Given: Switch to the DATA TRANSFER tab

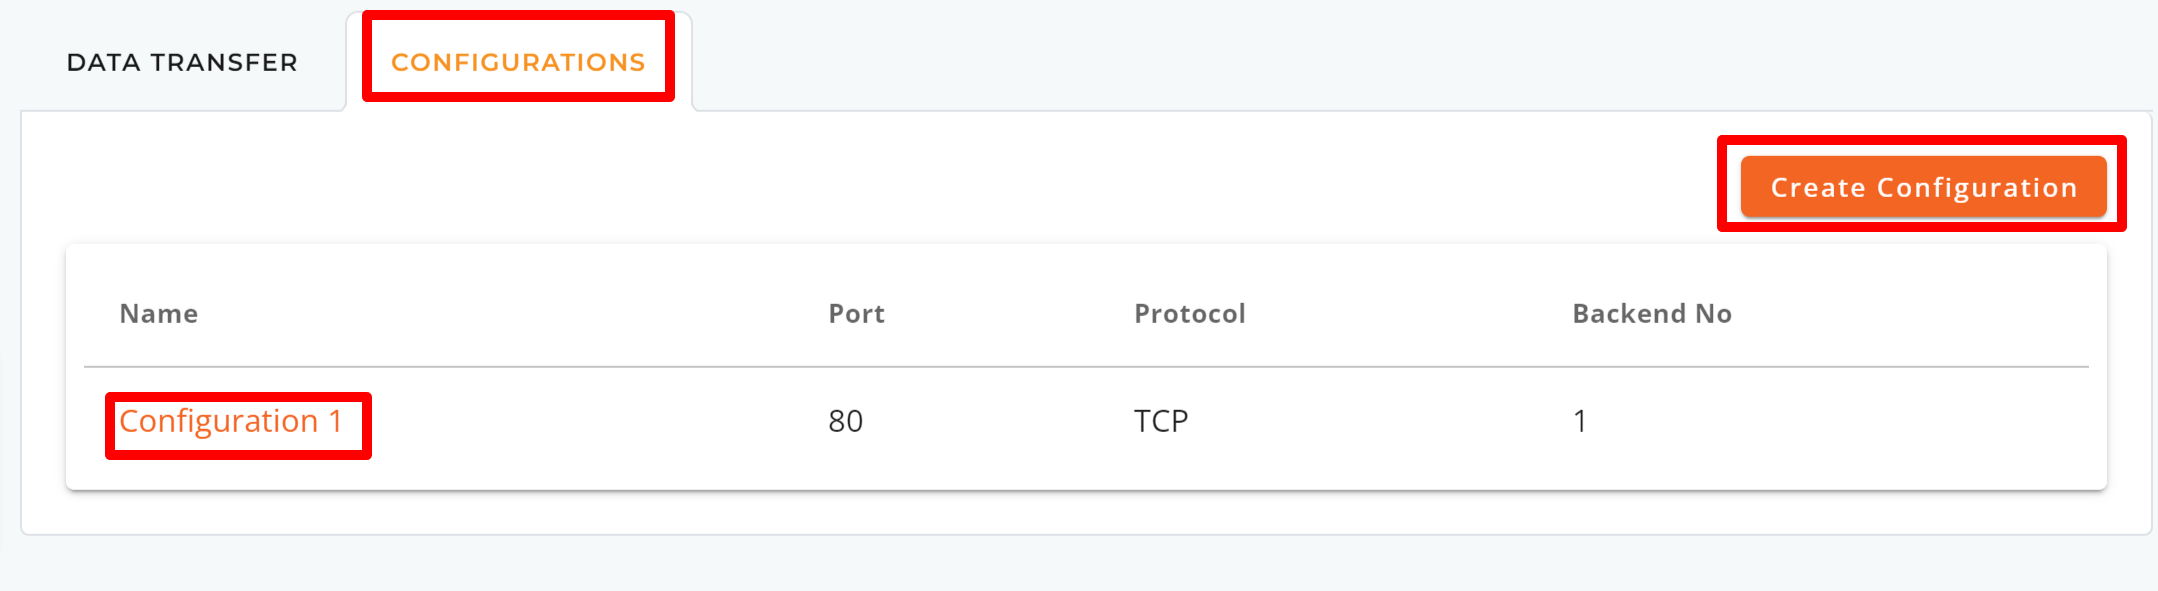Looking at the screenshot, I should (182, 62).
